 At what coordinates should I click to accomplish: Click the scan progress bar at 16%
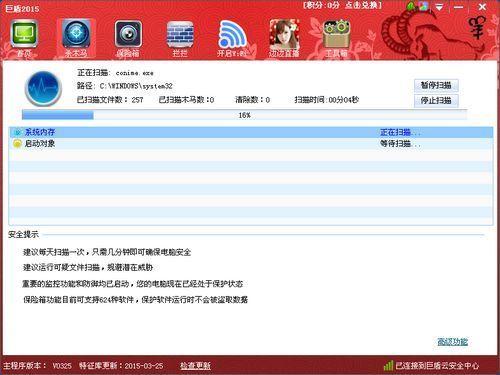click(x=244, y=115)
